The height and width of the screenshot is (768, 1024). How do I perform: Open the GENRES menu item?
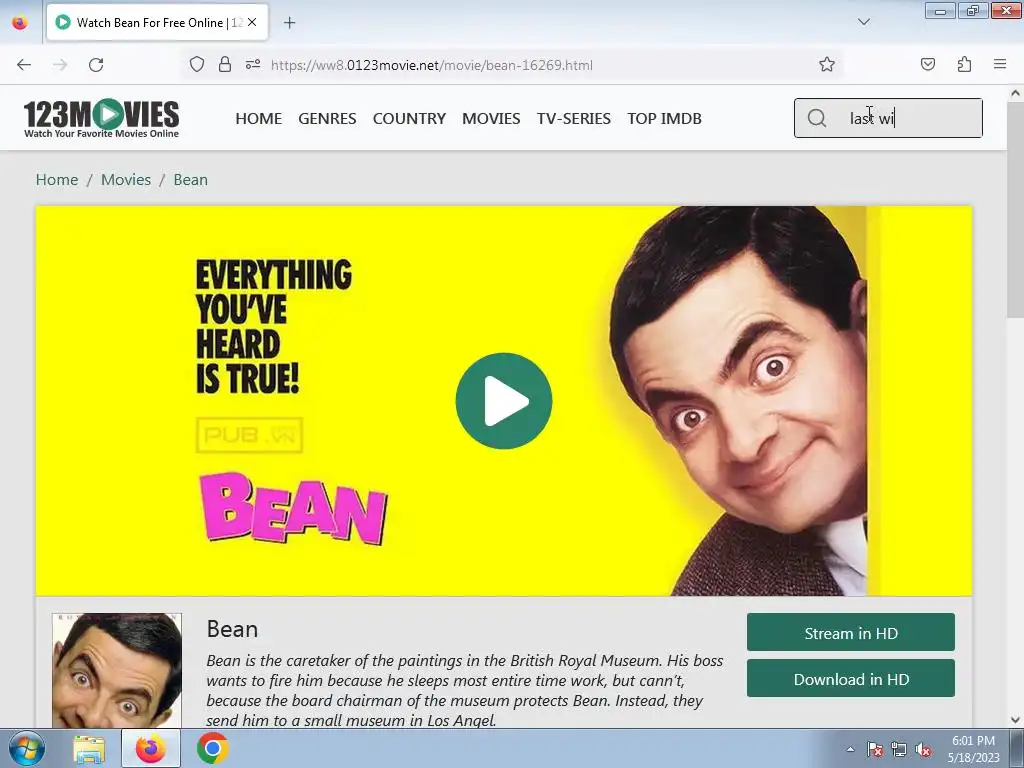tap(327, 119)
